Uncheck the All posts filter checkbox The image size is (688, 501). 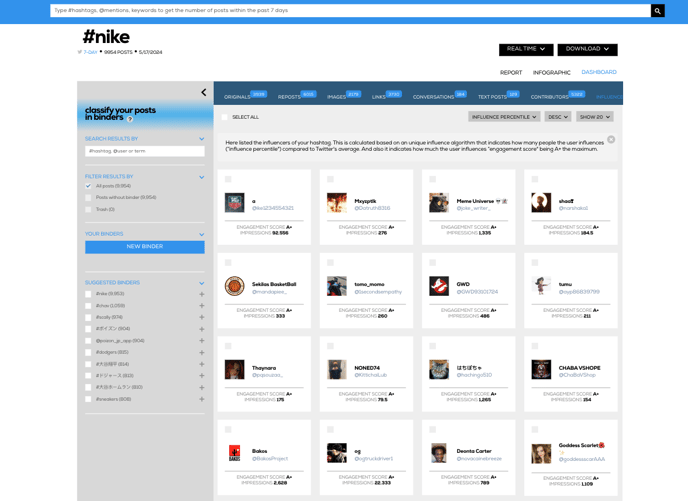88,186
